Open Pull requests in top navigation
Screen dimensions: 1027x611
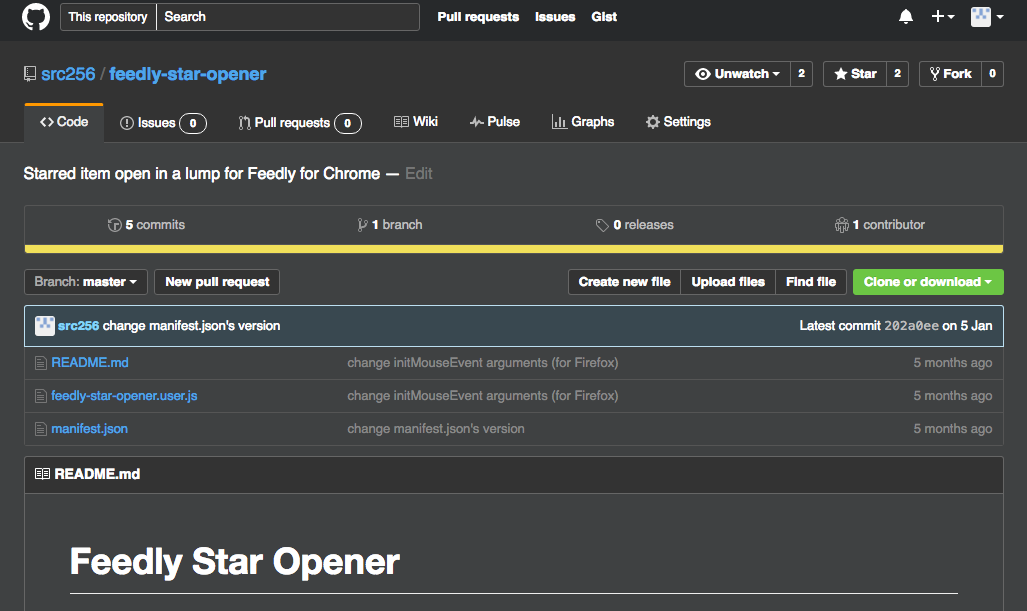click(478, 16)
